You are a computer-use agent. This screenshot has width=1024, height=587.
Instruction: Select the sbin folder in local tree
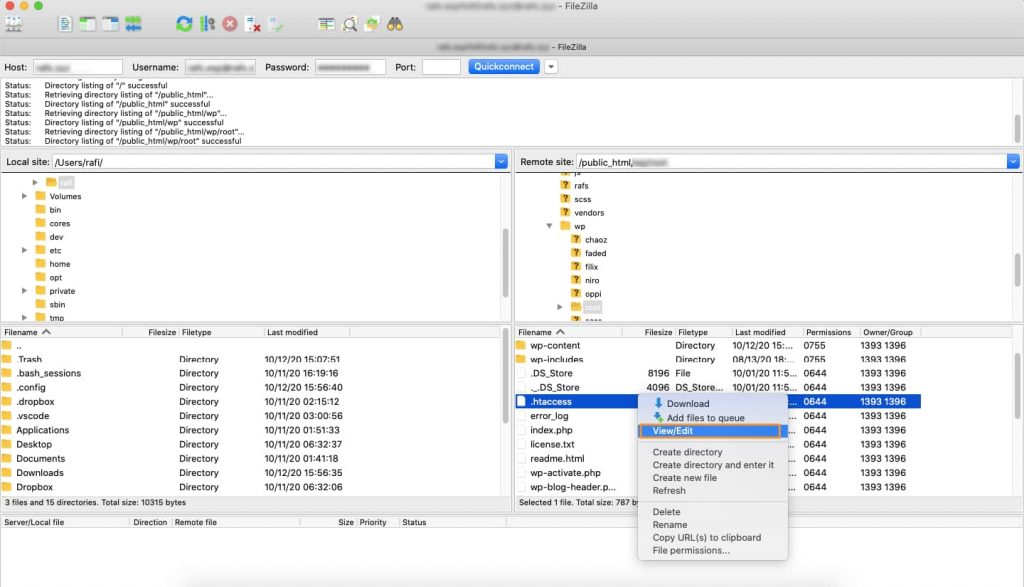[x=57, y=304]
